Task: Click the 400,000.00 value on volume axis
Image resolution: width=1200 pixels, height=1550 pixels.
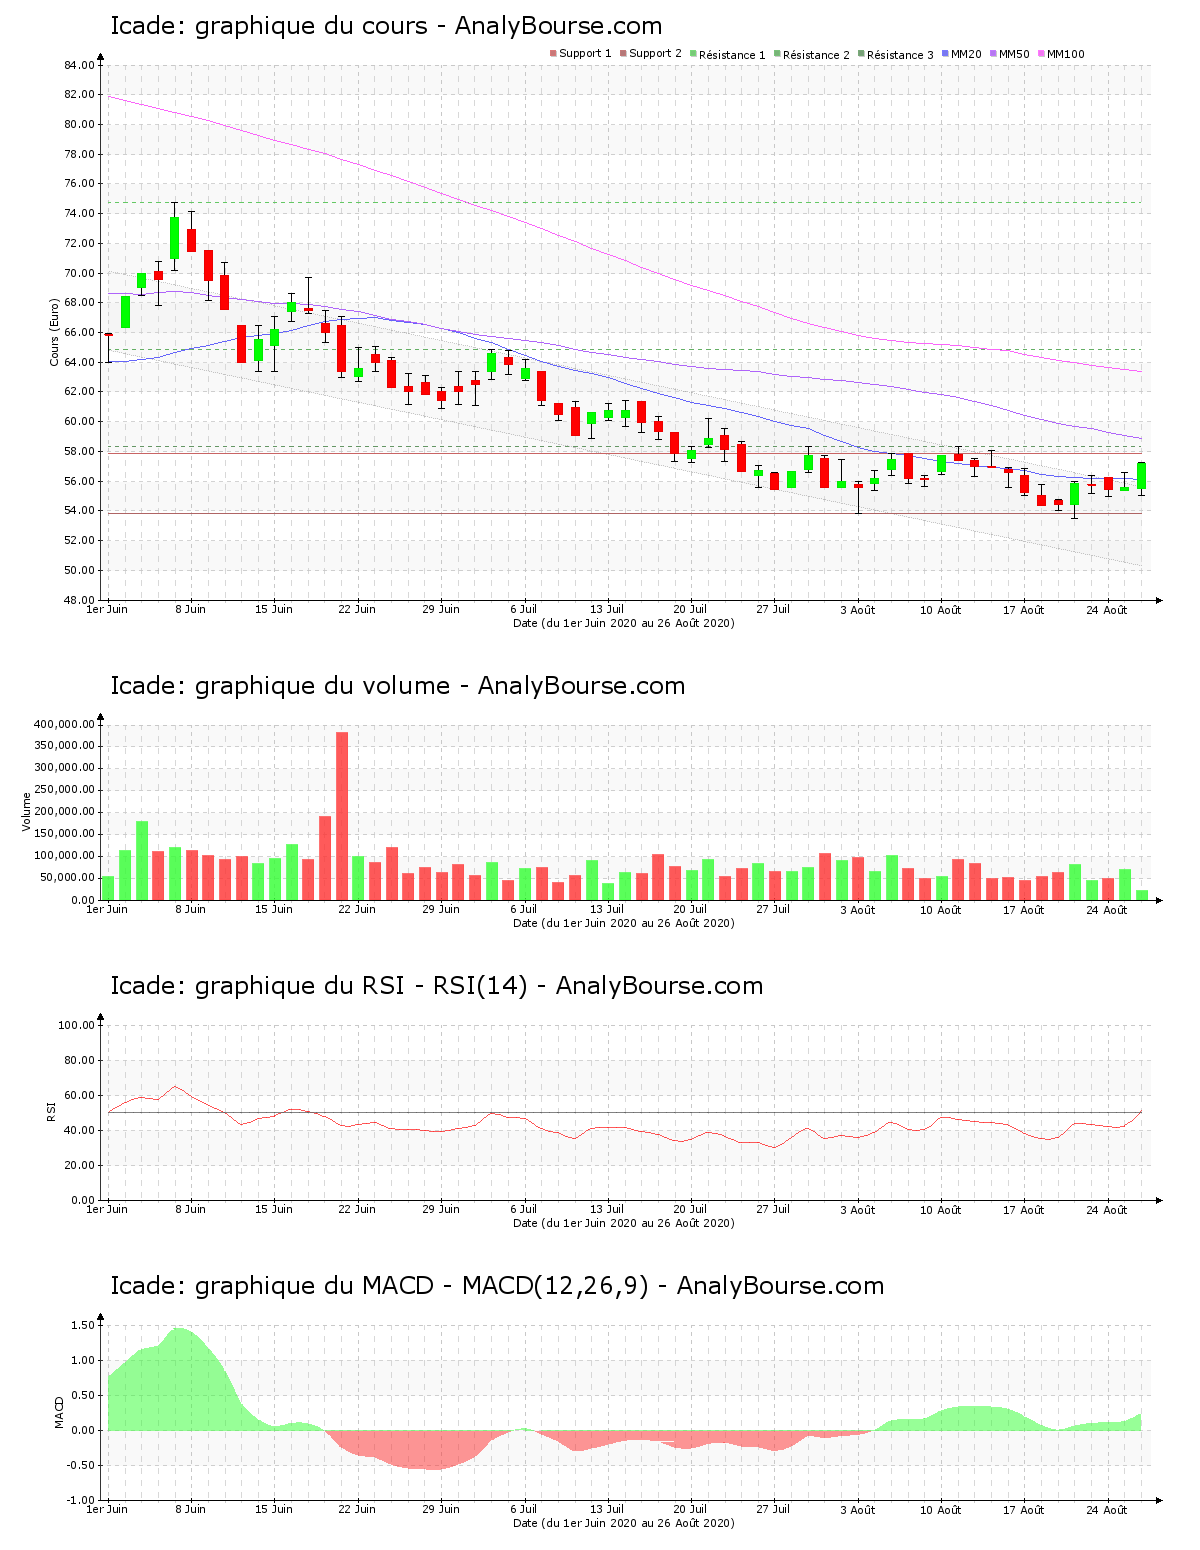Action: coord(65,724)
